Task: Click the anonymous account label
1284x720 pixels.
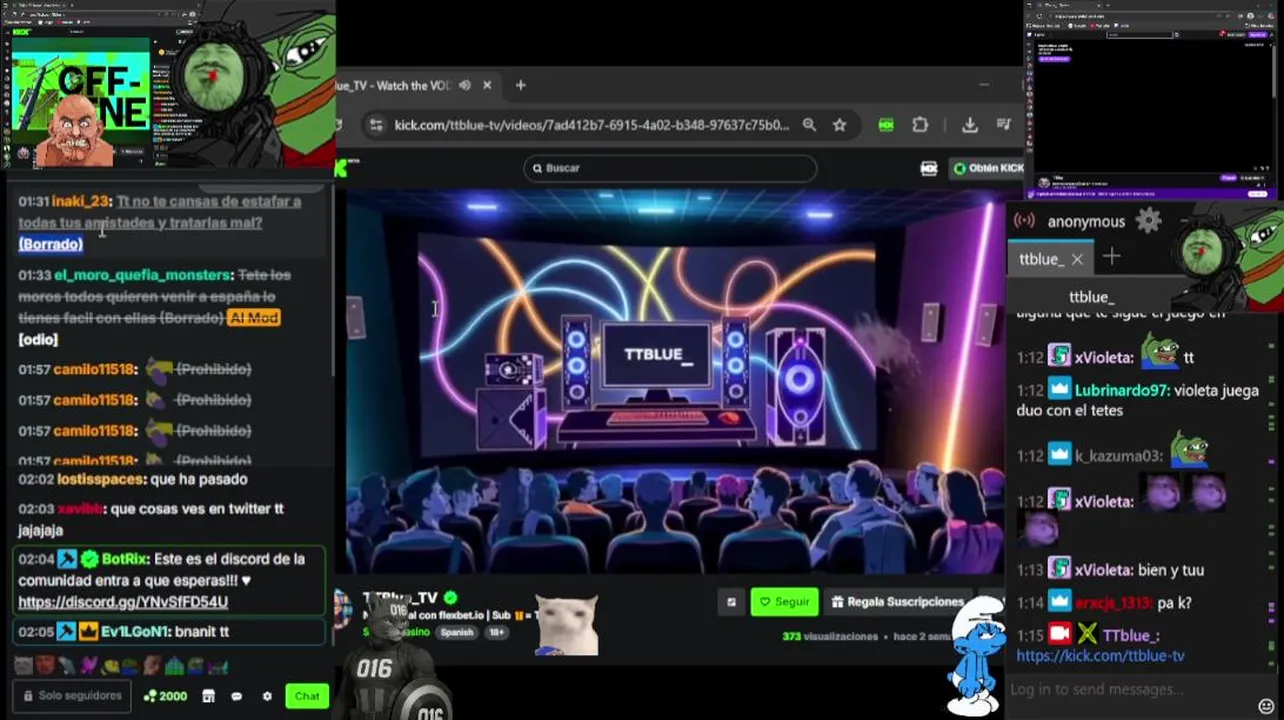Action: click(x=1086, y=222)
